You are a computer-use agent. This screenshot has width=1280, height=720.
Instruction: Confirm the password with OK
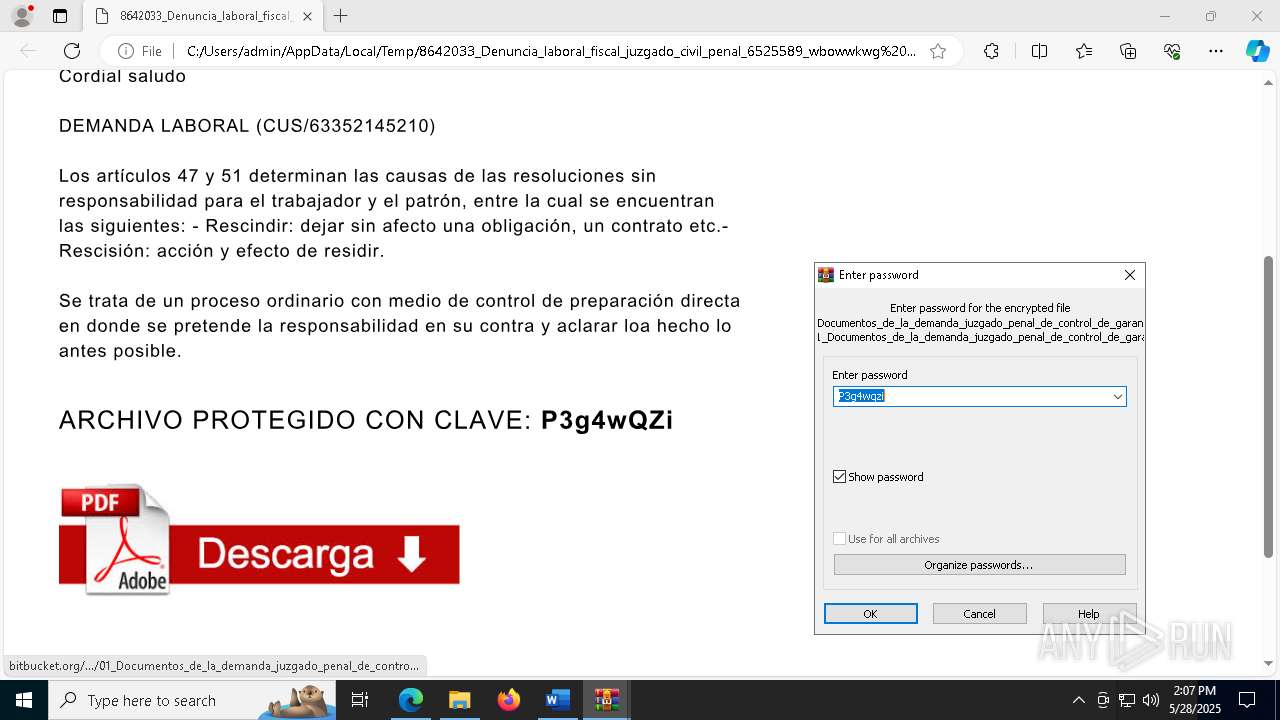point(870,614)
